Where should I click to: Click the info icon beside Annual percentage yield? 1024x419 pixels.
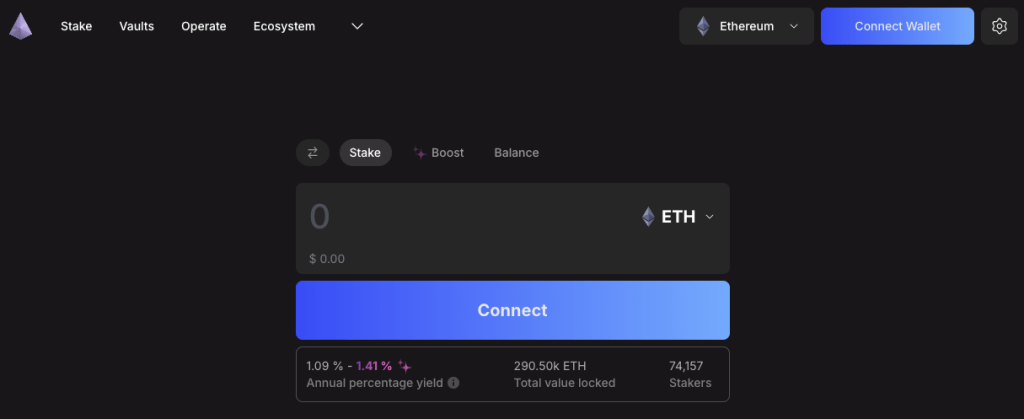[x=453, y=383]
